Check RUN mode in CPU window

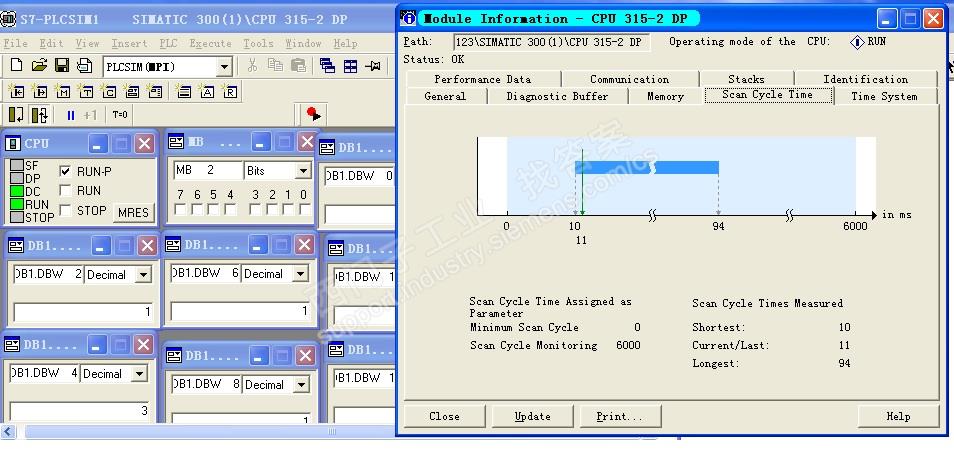click(66, 191)
